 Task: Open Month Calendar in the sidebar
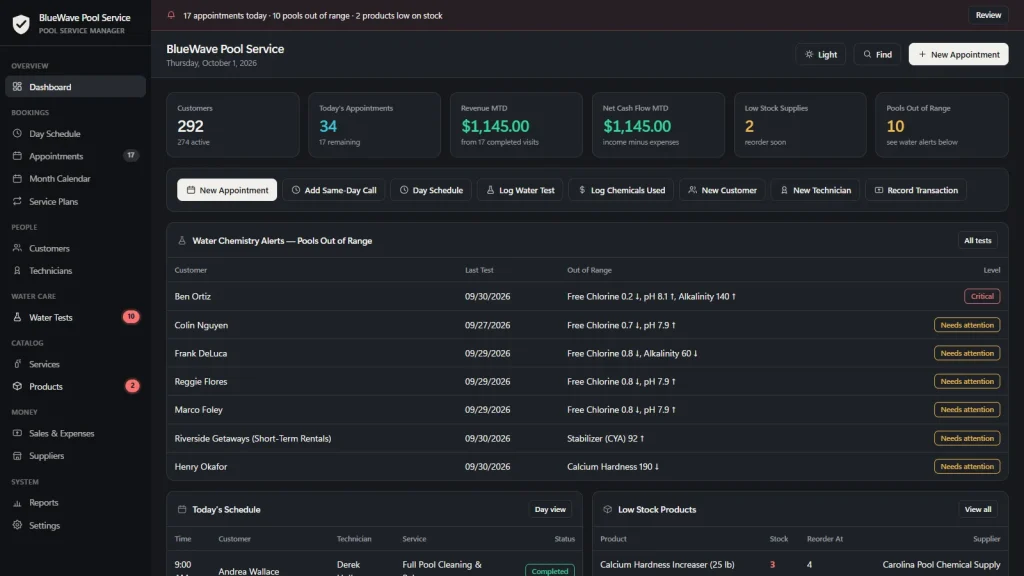[75, 178]
